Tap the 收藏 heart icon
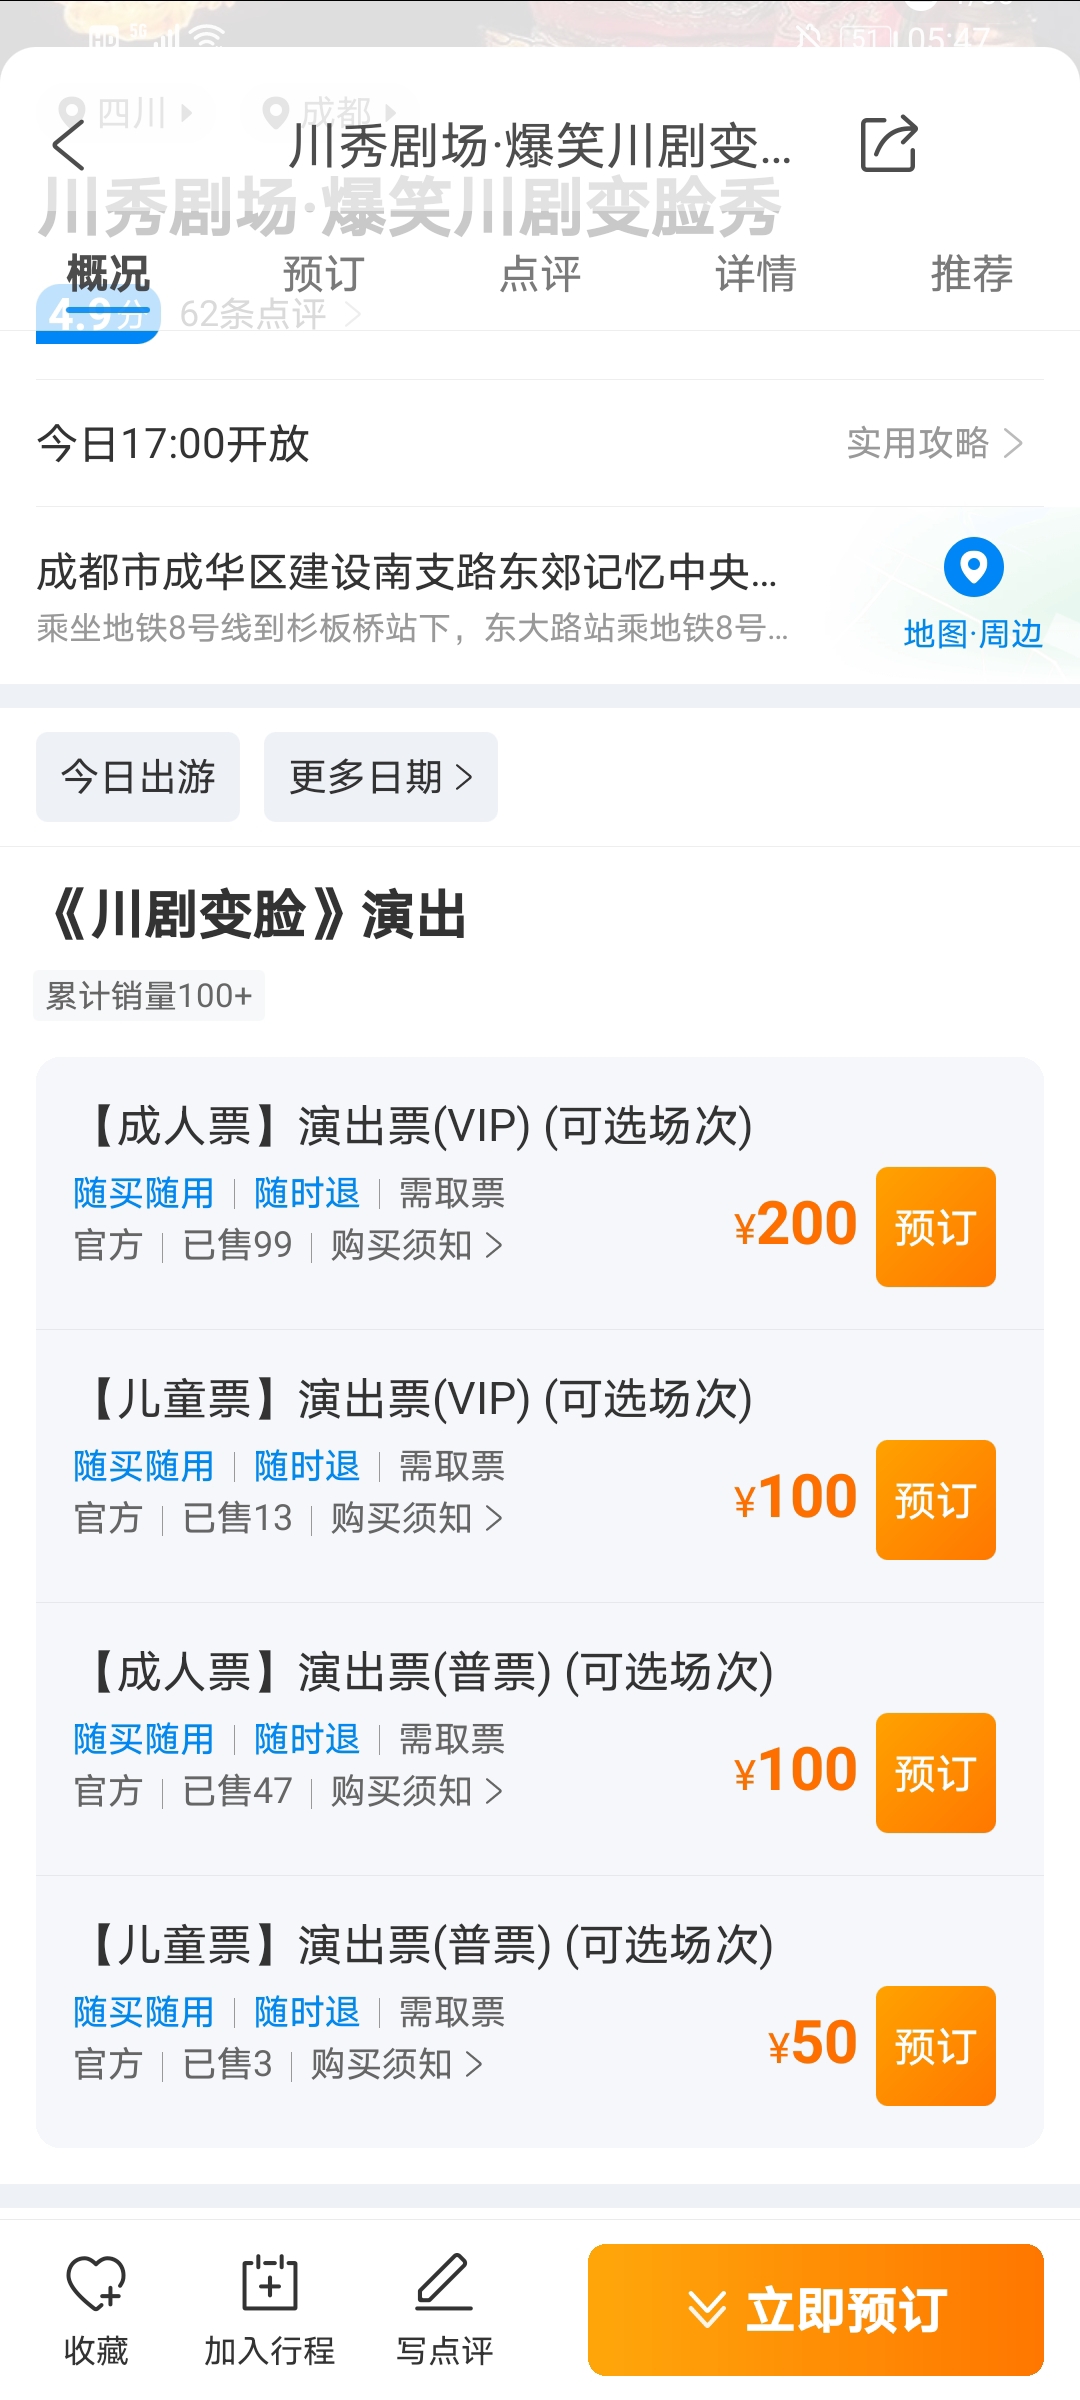1080x2400 pixels. pyautogui.click(x=96, y=2285)
